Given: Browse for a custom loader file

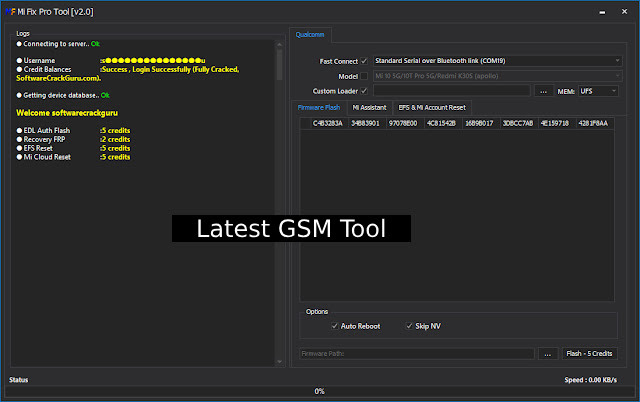Looking at the screenshot, I should (x=544, y=91).
